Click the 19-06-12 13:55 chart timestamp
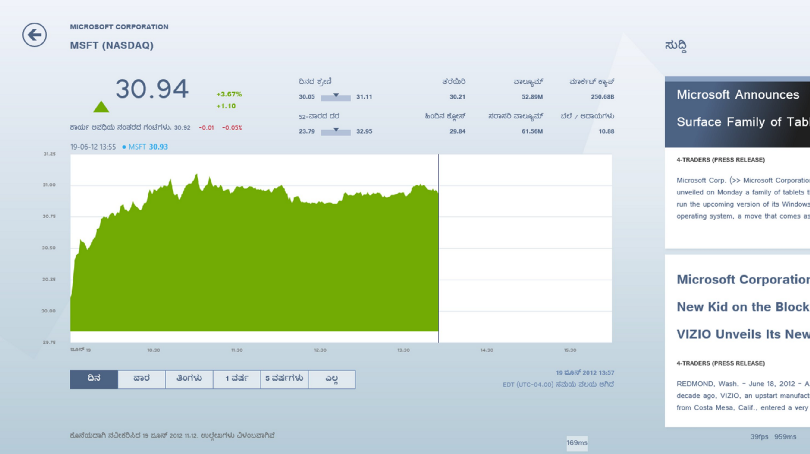 (x=93, y=147)
